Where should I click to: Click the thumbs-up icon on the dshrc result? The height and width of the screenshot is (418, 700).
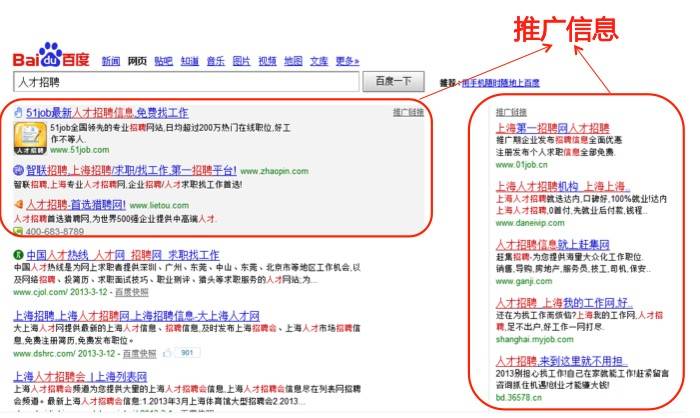click(x=167, y=353)
